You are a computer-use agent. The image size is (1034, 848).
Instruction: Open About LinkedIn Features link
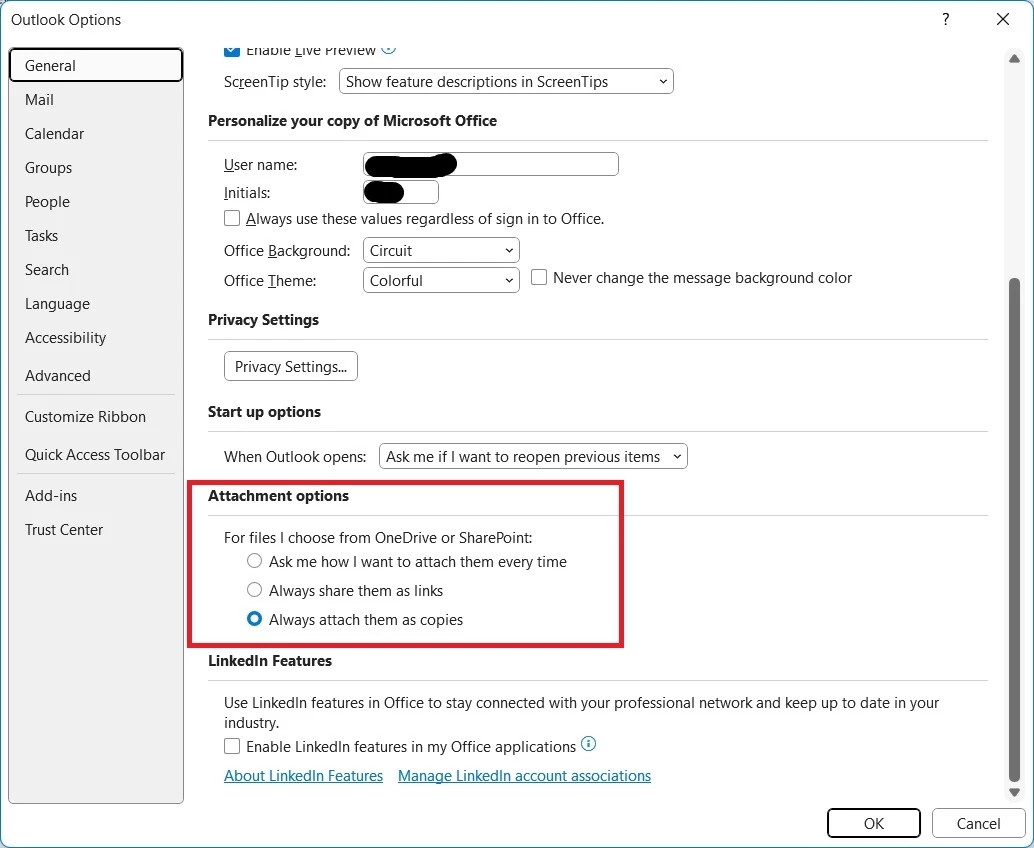click(303, 775)
